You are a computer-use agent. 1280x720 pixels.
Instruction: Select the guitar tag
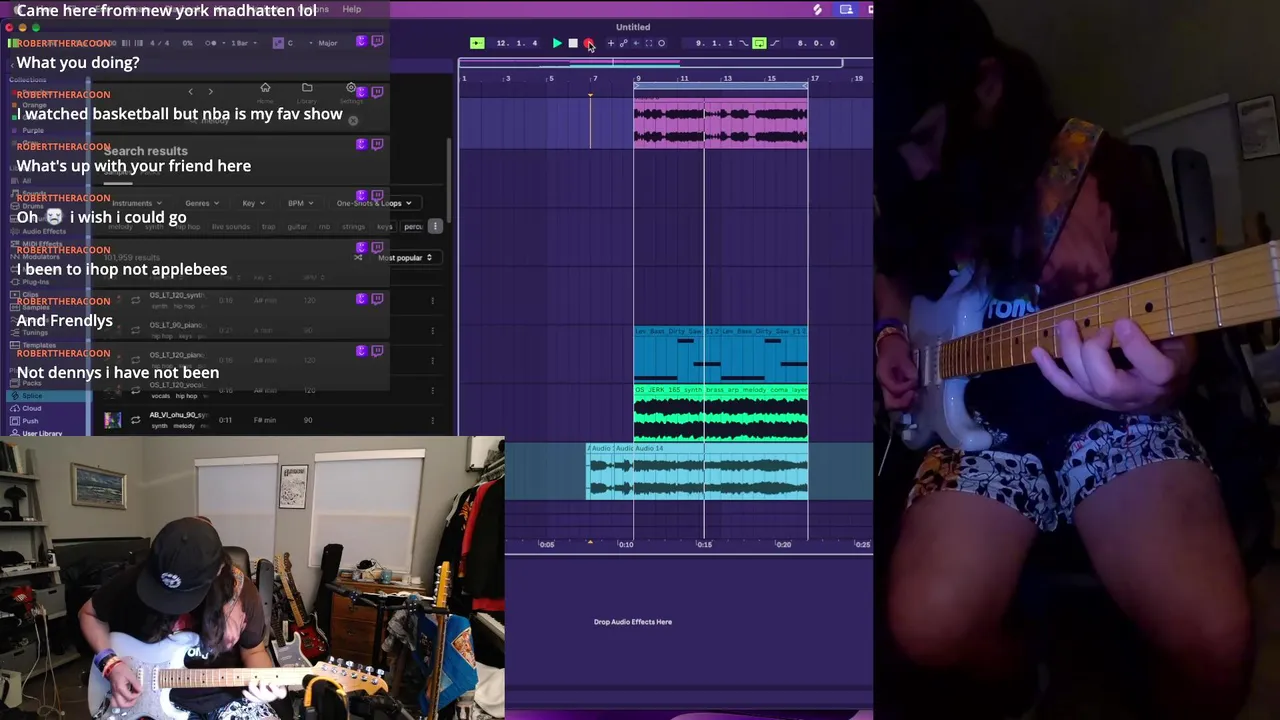297,227
